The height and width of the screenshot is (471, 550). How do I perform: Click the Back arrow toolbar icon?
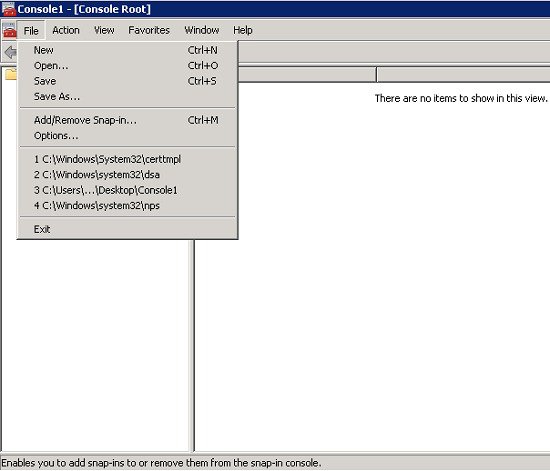tap(11, 53)
